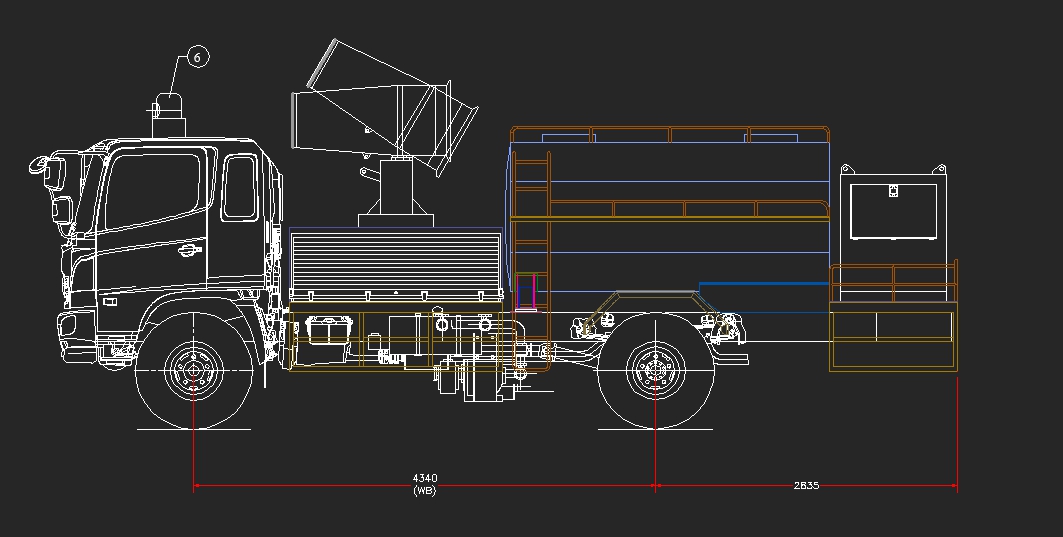
Task: Click the red arrowhead between the two dimensions
Action: point(655,487)
